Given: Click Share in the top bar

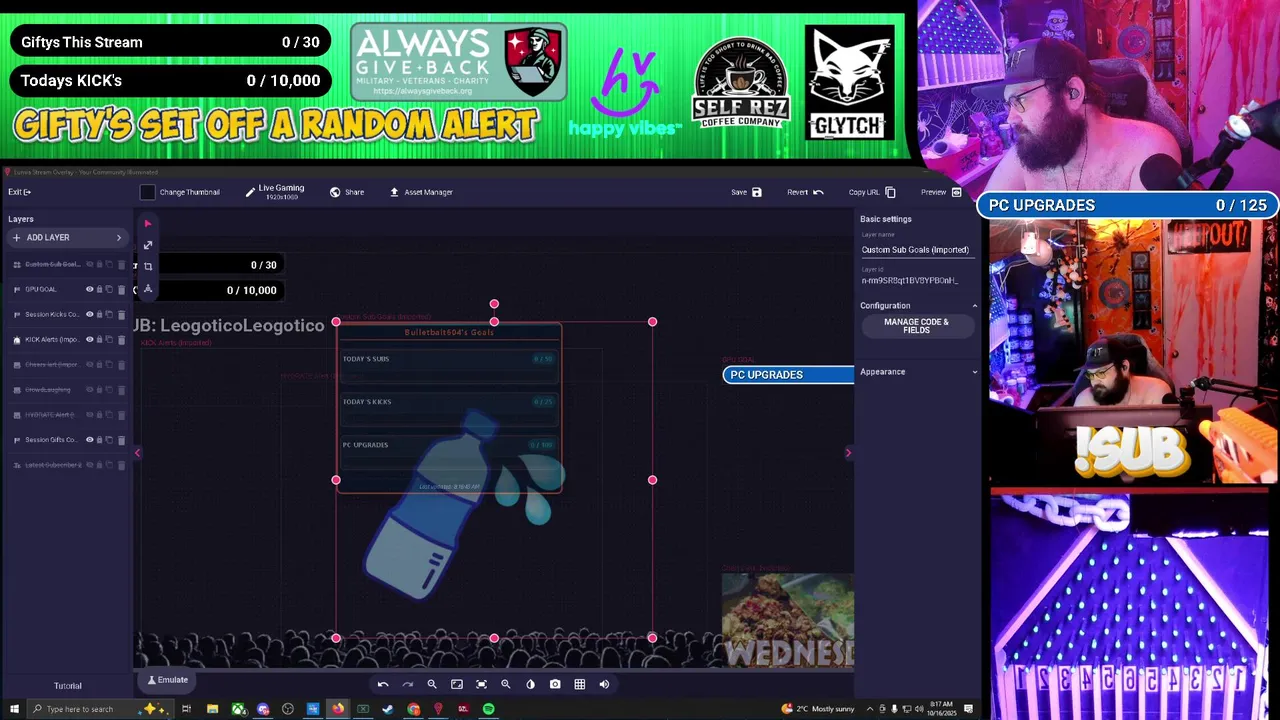Looking at the screenshot, I should [x=347, y=192].
